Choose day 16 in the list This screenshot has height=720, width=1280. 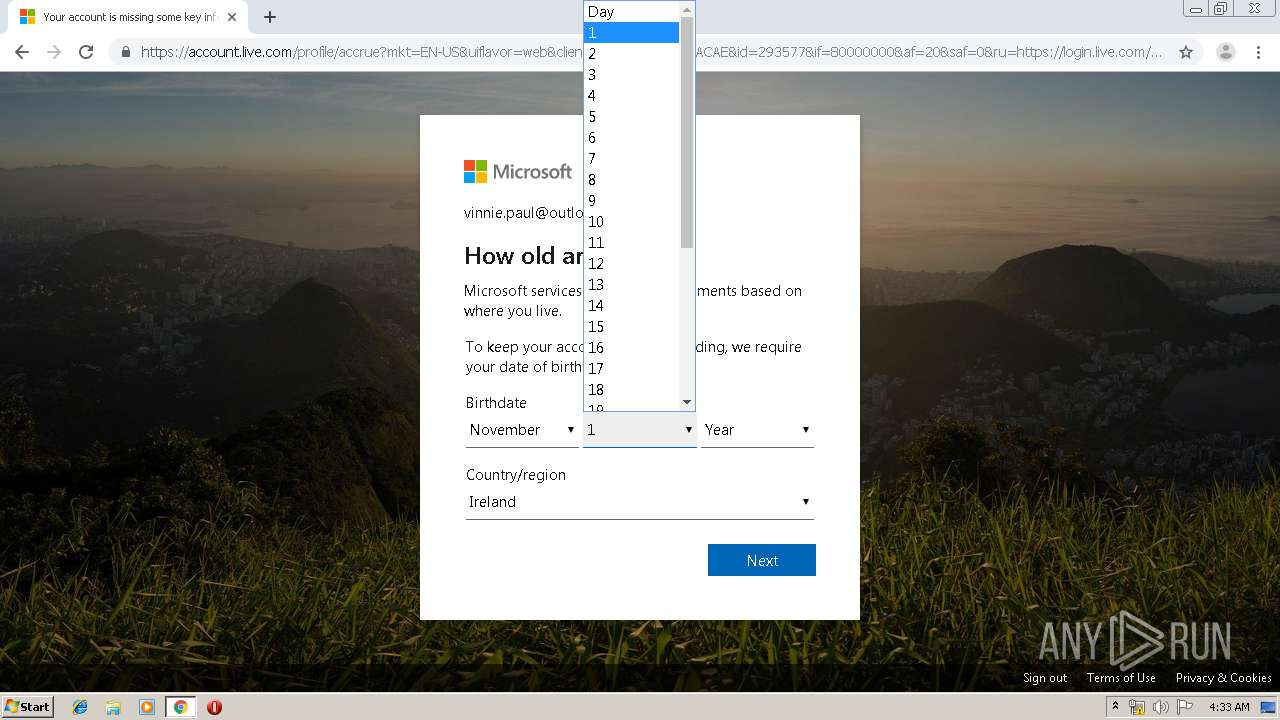631,348
